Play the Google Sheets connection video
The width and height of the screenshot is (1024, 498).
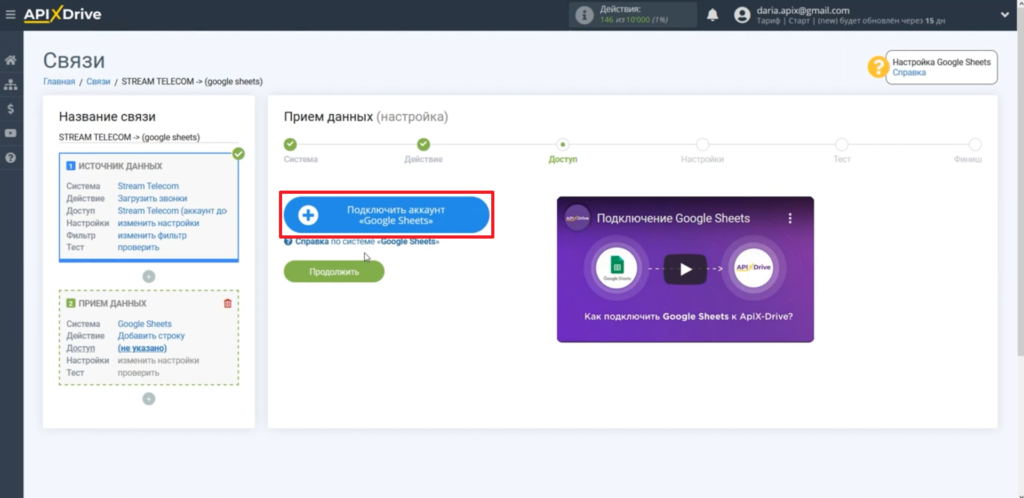click(685, 268)
